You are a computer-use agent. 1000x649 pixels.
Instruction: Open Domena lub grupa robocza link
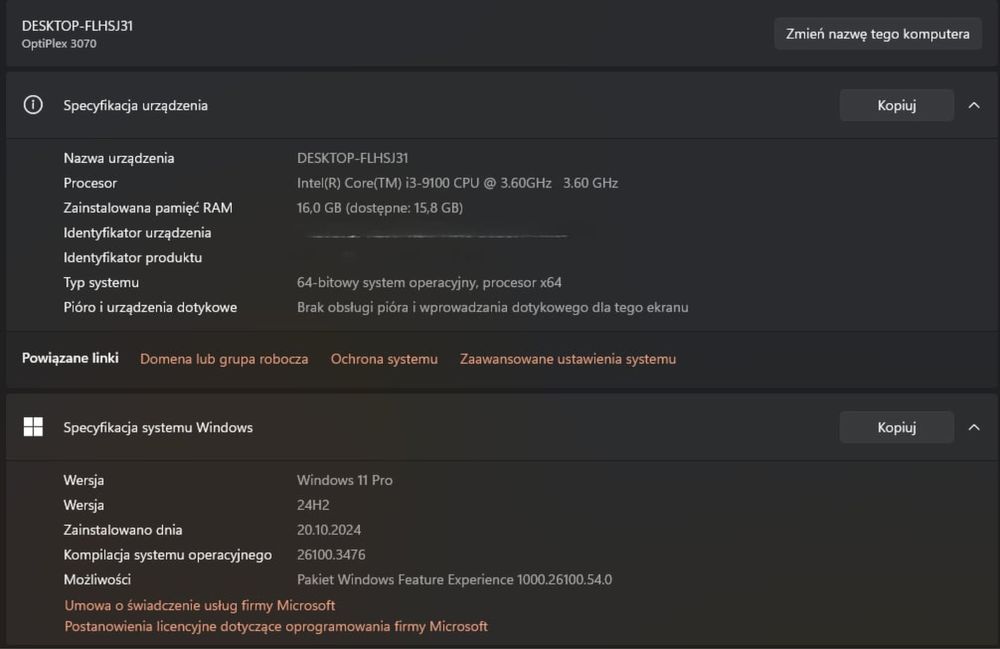coord(224,359)
